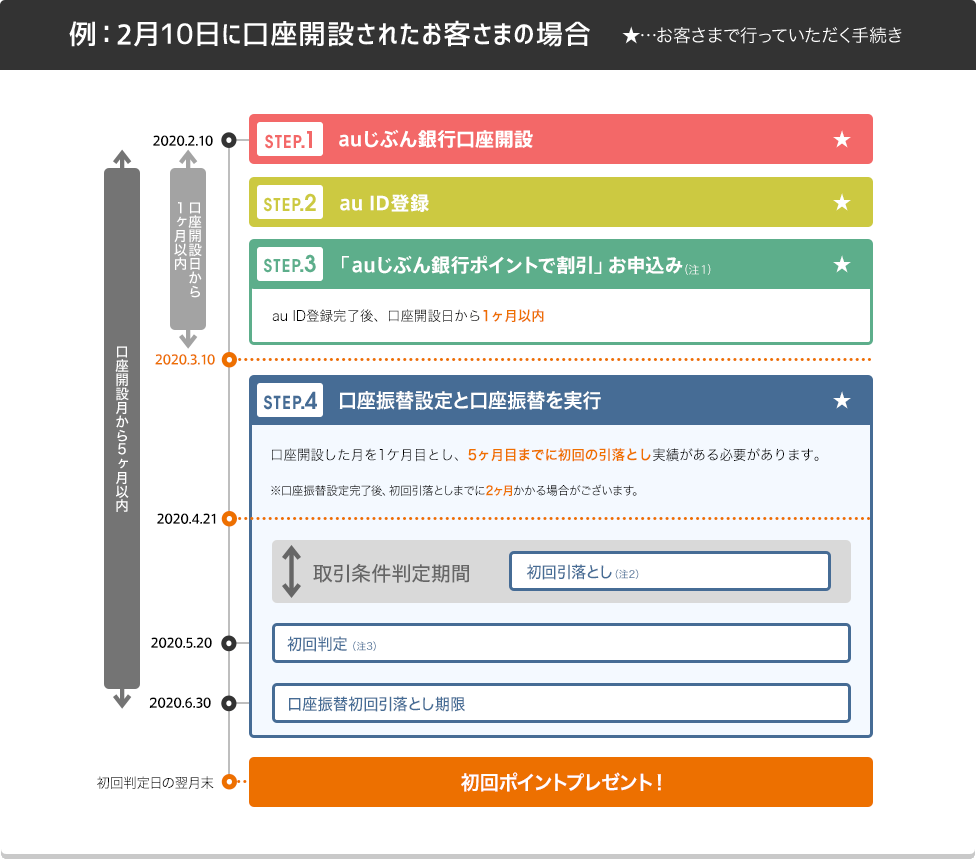Click the gray 口座開設月から5ヶ月以内 vertical bar
The width and height of the screenshot is (976, 859).
pyautogui.click(x=122, y=428)
